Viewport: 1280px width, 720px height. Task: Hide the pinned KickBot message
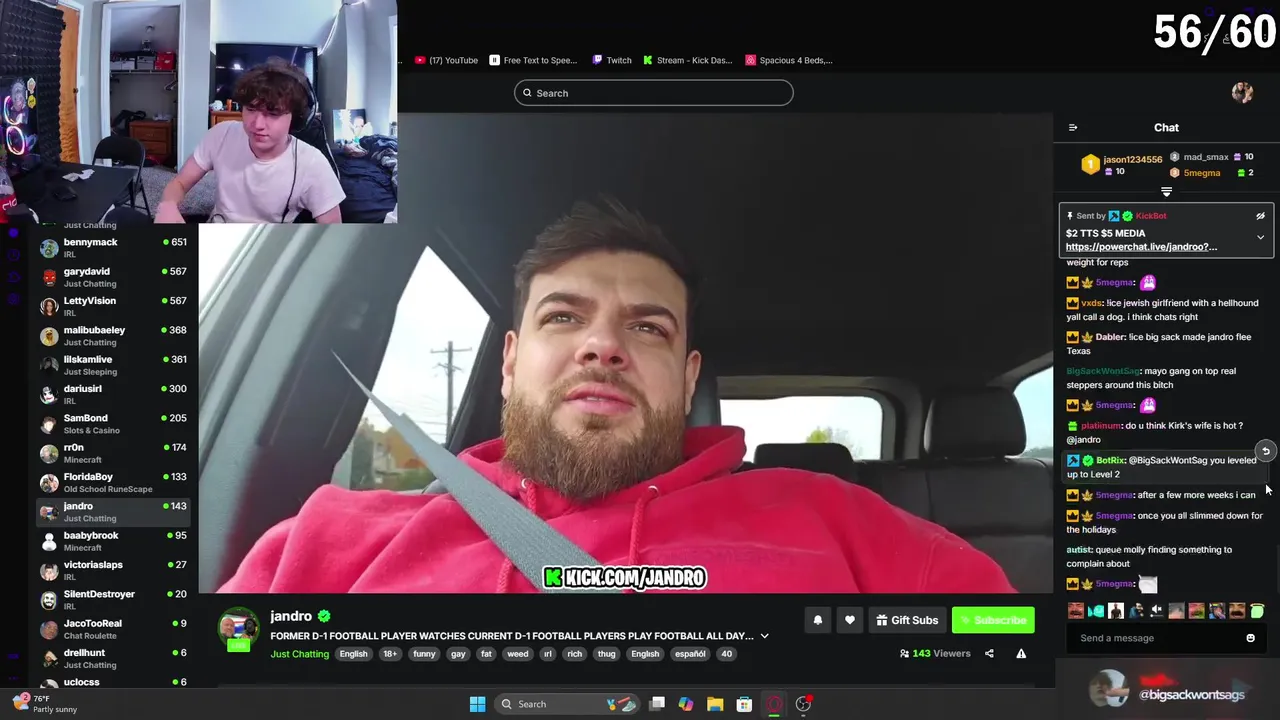click(x=1260, y=216)
